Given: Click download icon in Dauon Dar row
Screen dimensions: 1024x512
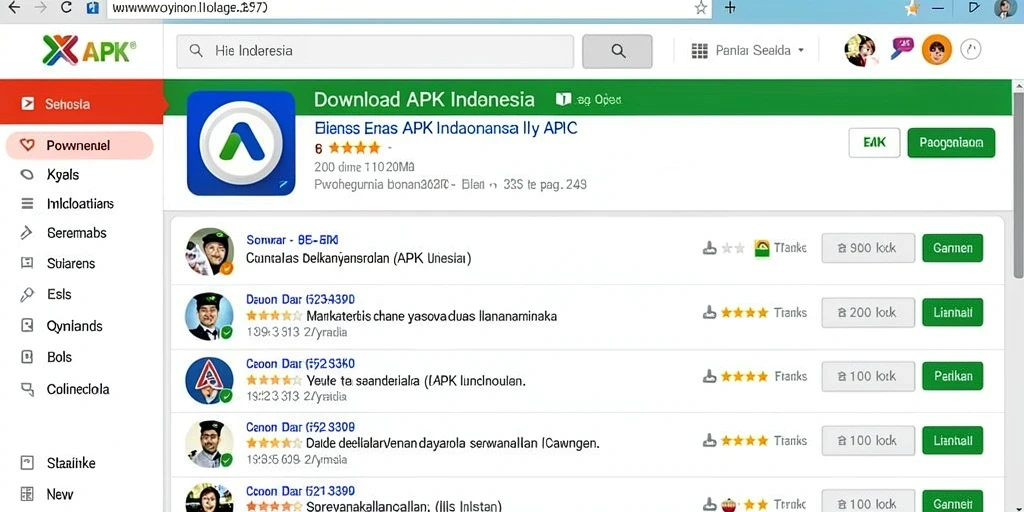Looking at the screenshot, I should [x=709, y=313].
